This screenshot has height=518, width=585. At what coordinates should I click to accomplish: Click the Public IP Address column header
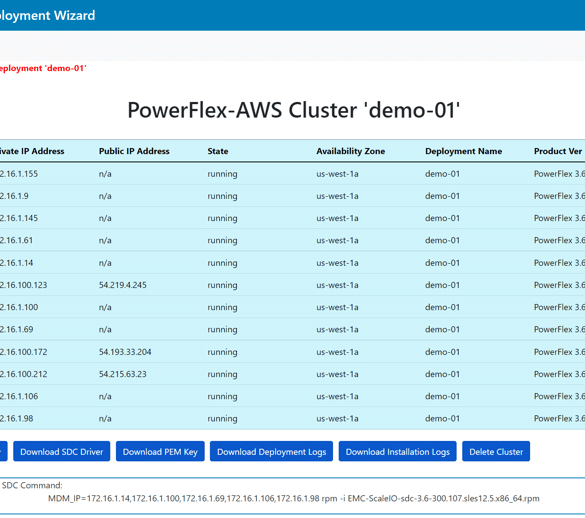pos(134,151)
